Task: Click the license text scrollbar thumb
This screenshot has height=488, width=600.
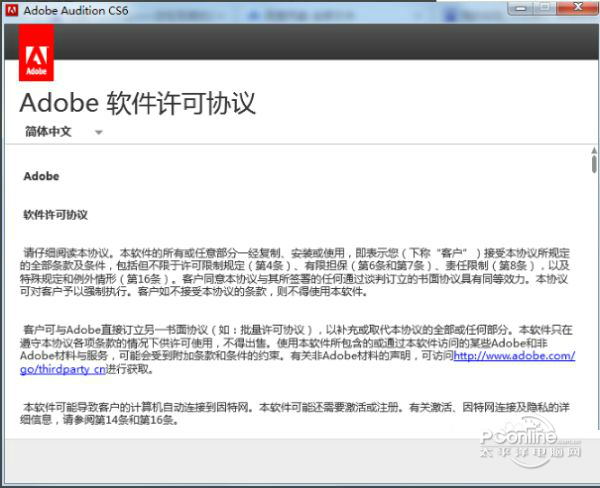Action: [594, 164]
